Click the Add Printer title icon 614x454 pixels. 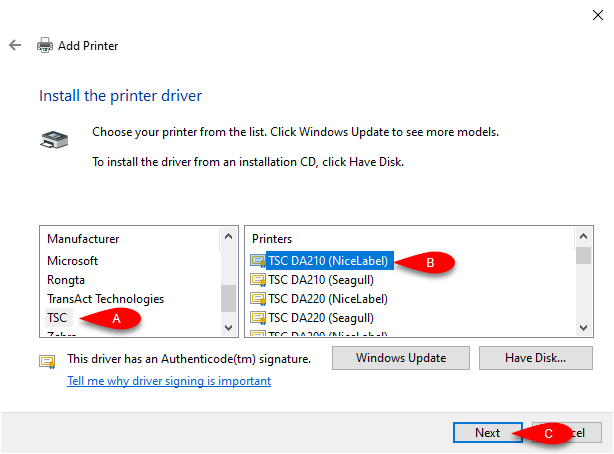[45, 45]
